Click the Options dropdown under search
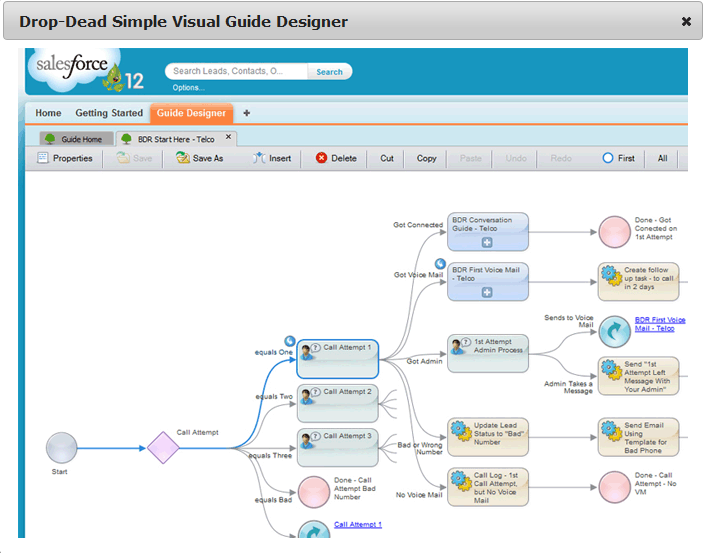704x553 pixels. click(188, 88)
